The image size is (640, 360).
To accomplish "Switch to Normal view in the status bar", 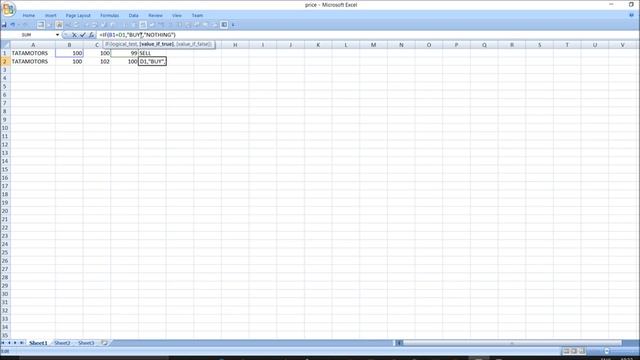I will click(x=566, y=351).
